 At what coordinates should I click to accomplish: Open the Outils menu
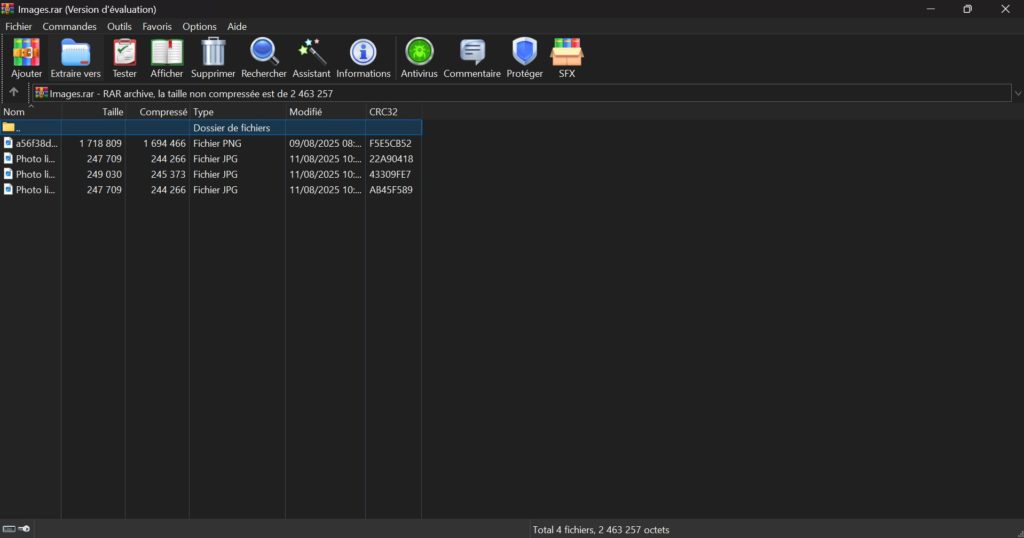(x=120, y=27)
